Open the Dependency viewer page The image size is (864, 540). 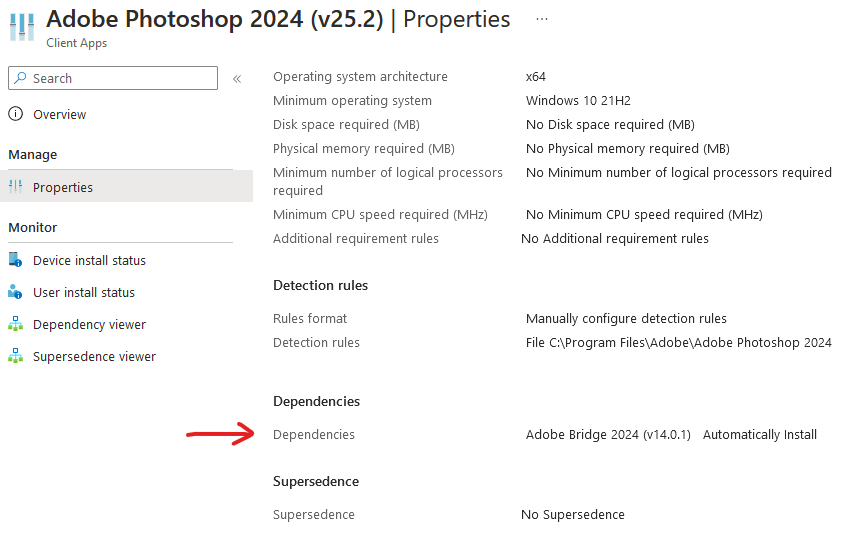(x=89, y=324)
